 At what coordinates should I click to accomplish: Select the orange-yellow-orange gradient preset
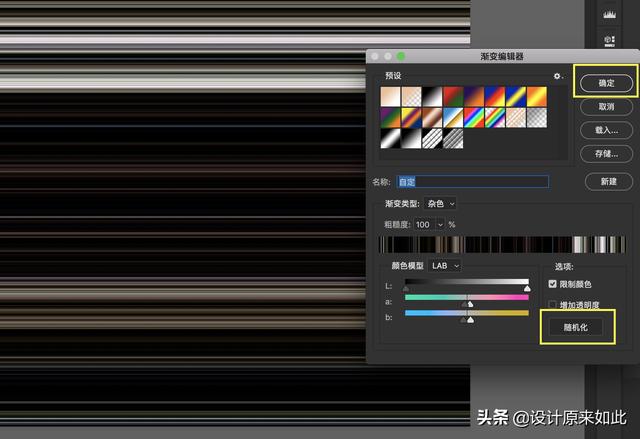coord(537,96)
